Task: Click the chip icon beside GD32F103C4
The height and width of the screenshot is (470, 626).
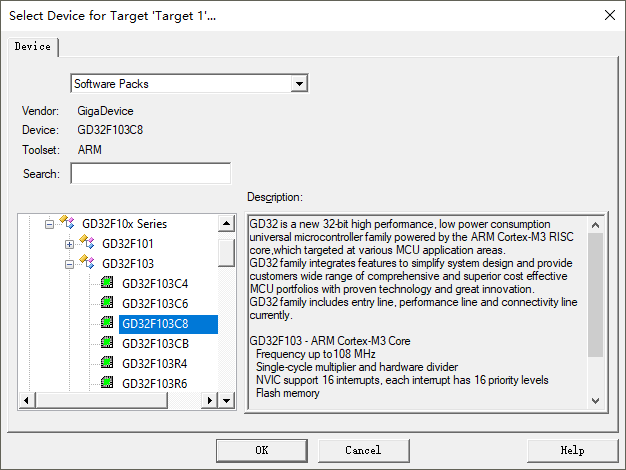Action: point(107,282)
